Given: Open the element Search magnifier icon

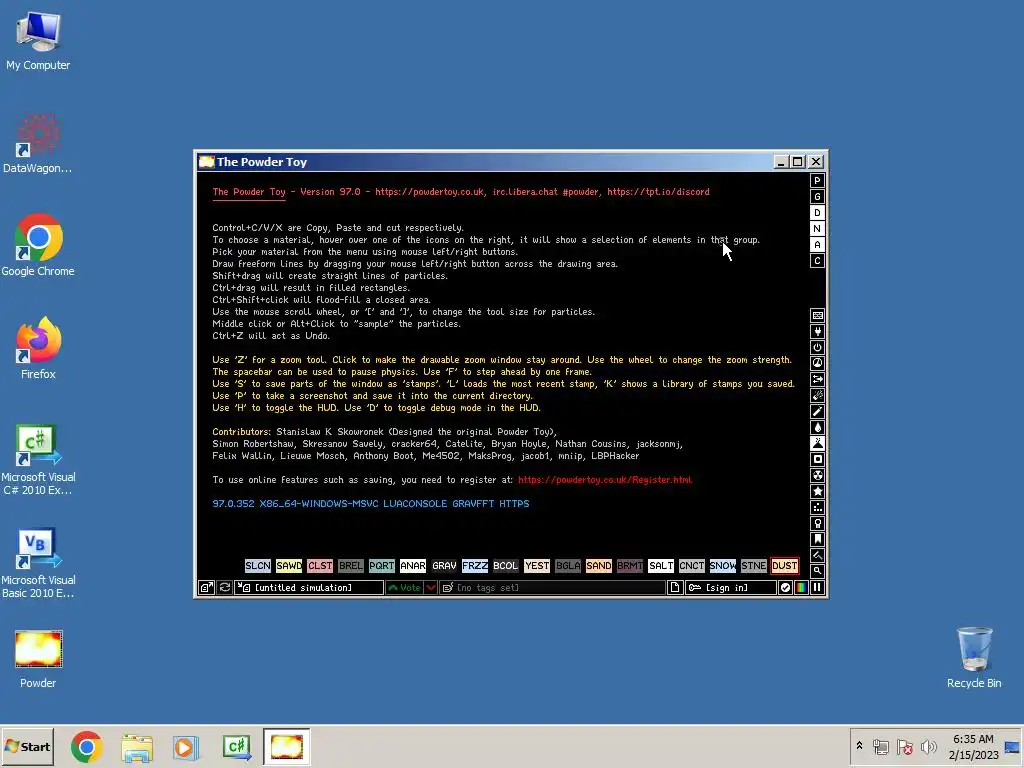Looking at the screenshot, I should pyautogui.click(x=817, y=571).
